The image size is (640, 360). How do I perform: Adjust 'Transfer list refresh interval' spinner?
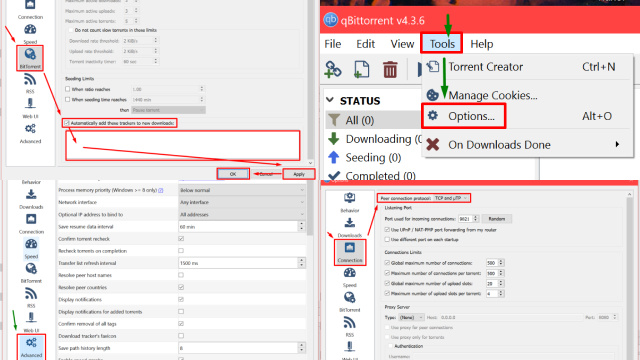(x=302, y=263)
